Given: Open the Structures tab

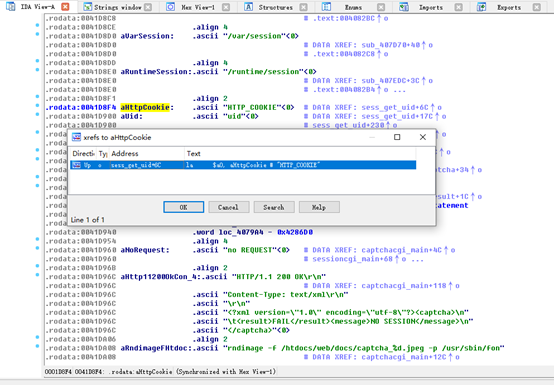Looking at the screenshot, I should tap(275, 7).
